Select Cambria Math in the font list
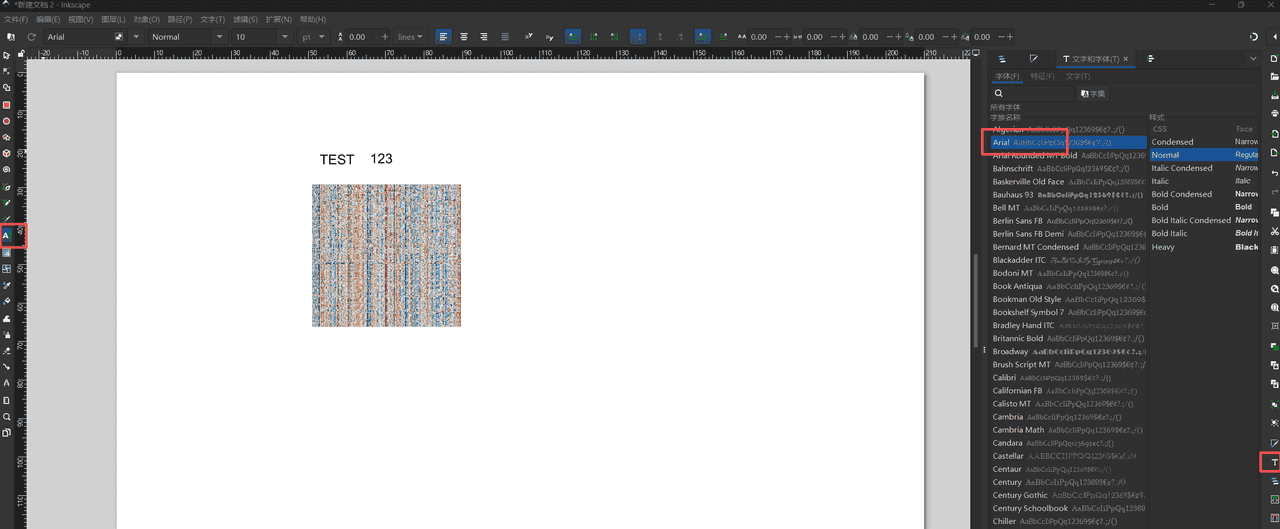This screenshot has height=529, width=1280. (1069, 430)
